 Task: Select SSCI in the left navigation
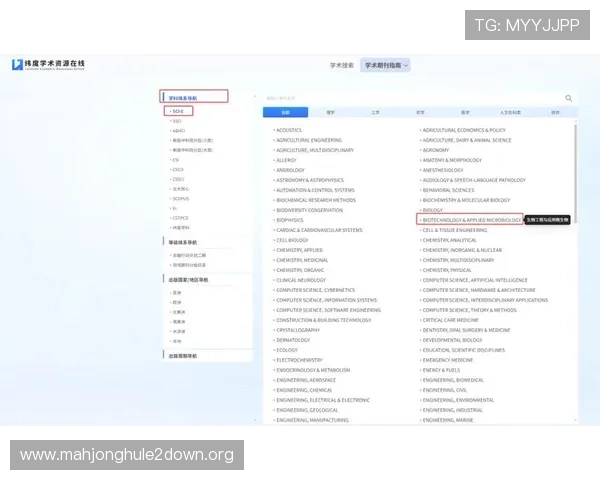177,121
